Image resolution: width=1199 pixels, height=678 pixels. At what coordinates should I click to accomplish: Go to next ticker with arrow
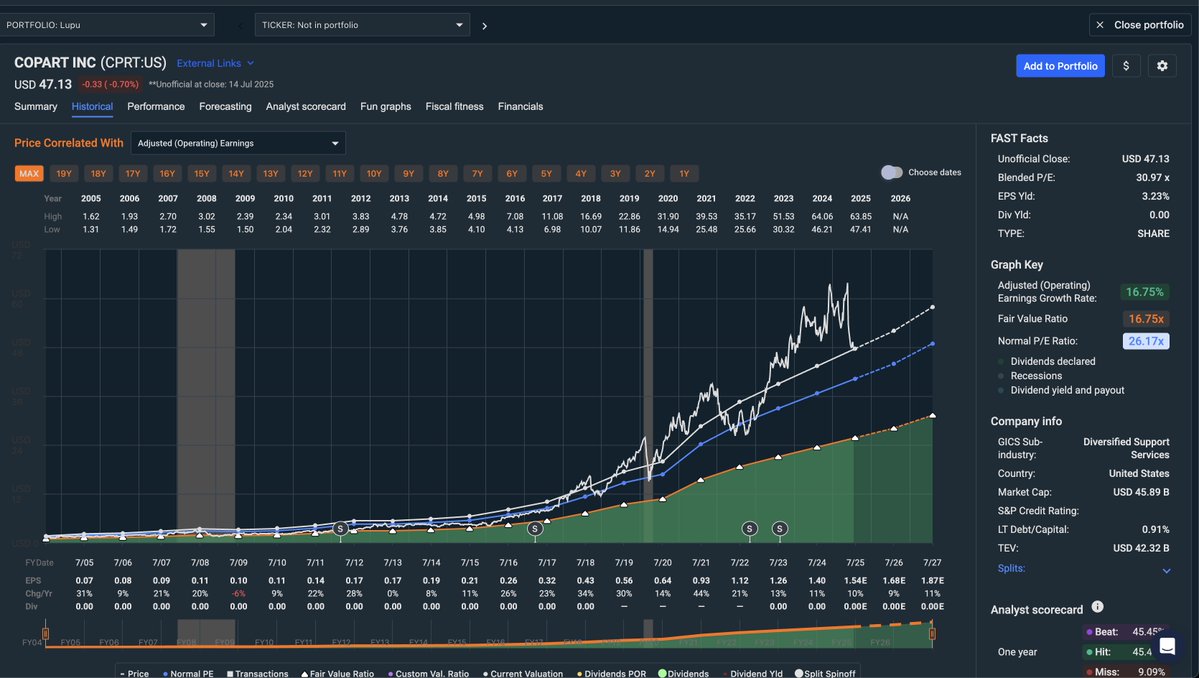point(484,25)
